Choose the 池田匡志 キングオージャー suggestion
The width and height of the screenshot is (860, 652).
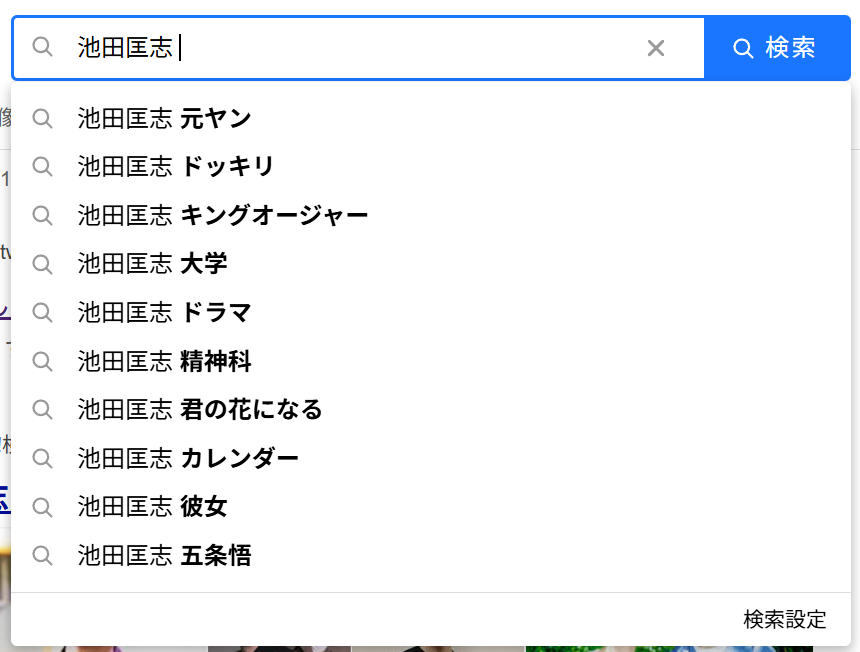point(431,215)
